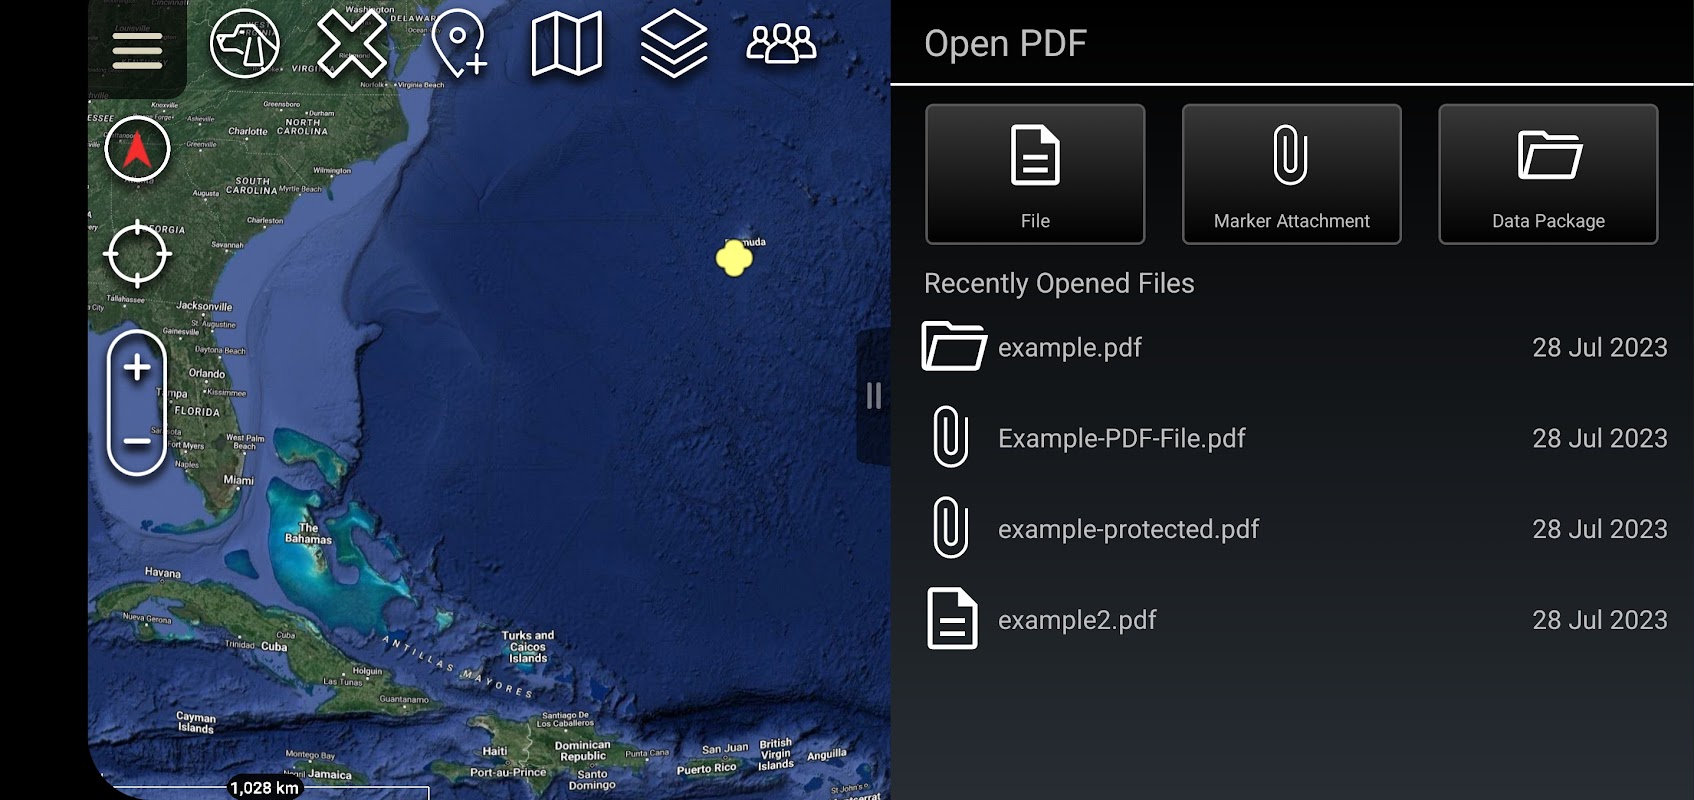Open the folded map icon
Screen dimensions: 1694x800
[566, 44]
